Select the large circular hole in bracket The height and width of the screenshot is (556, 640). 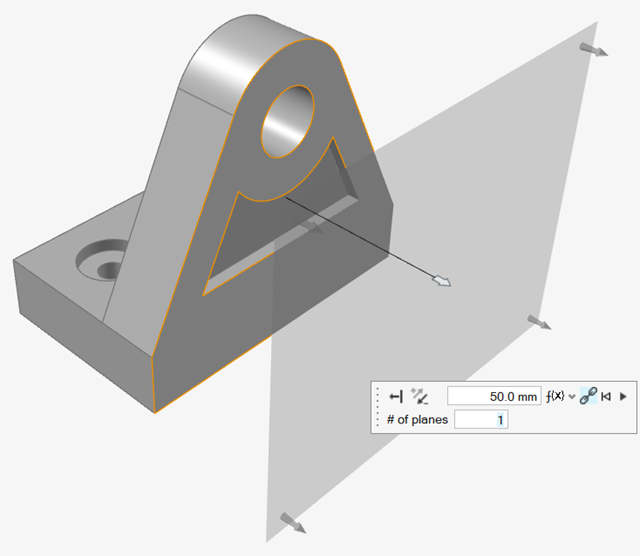[x=288, y=122]
